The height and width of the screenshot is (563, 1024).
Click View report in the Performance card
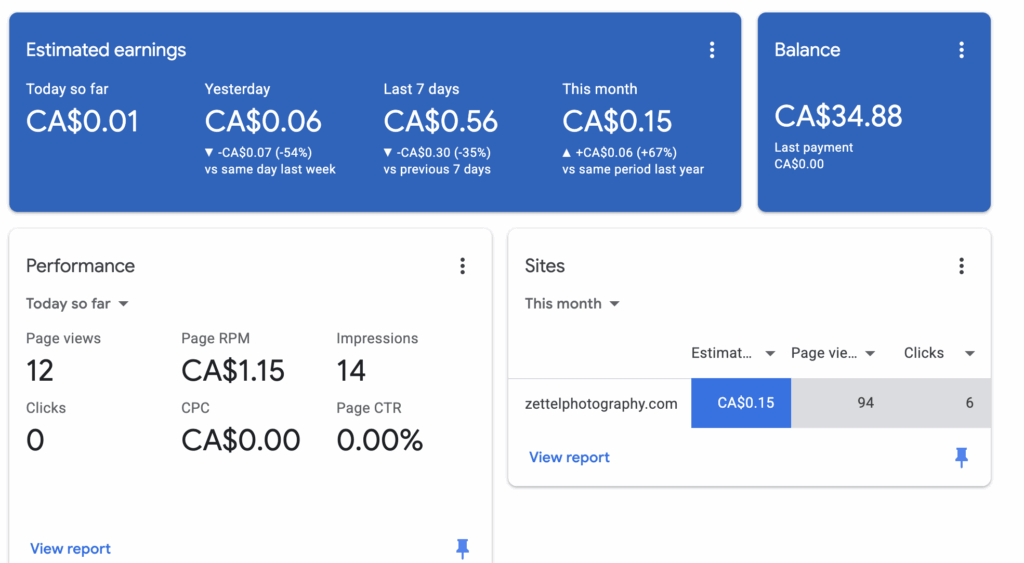pyautogui.click(x=70, y=549)
